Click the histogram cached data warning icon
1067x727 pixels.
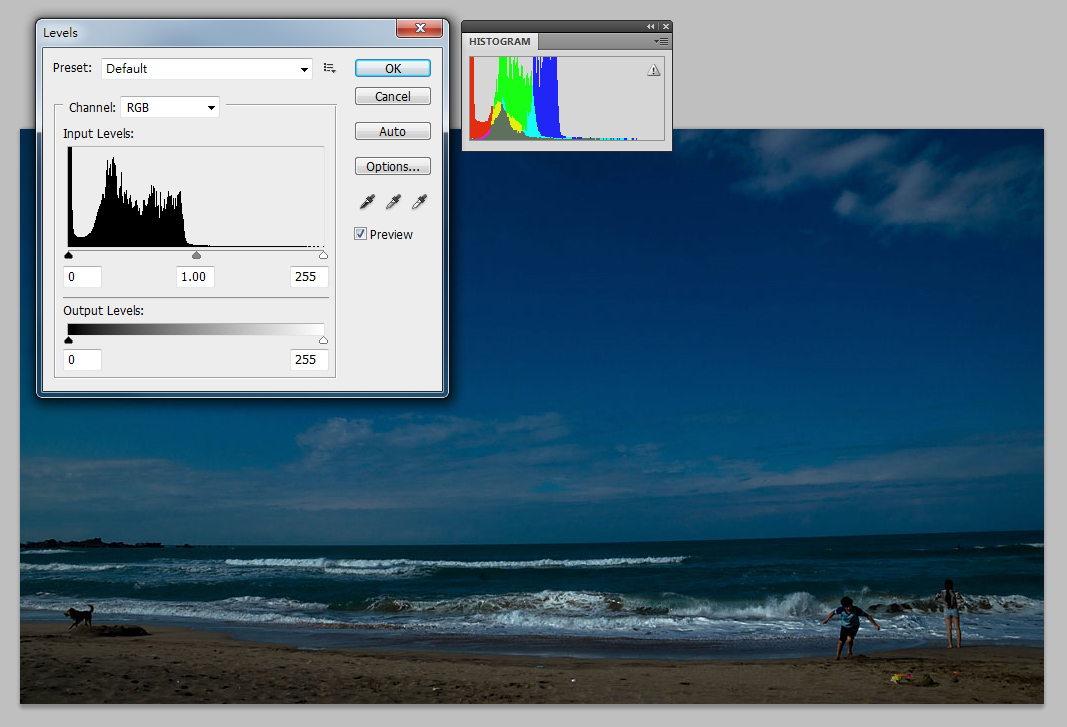coord(653,70)
